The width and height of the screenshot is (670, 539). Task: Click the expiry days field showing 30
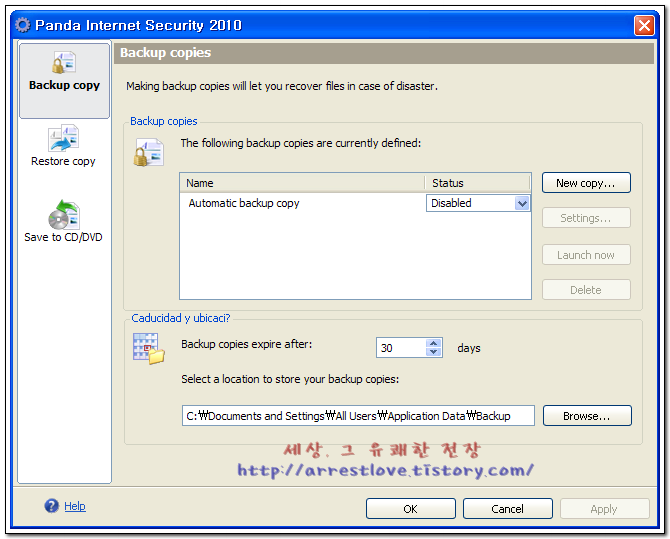[x=401, y=348]
